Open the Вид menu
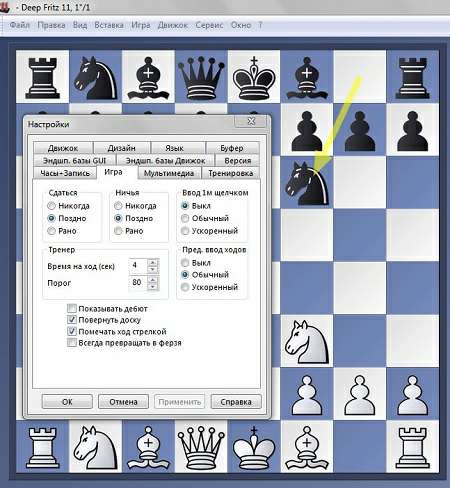450x488 pixels. (x=80, y=25)
